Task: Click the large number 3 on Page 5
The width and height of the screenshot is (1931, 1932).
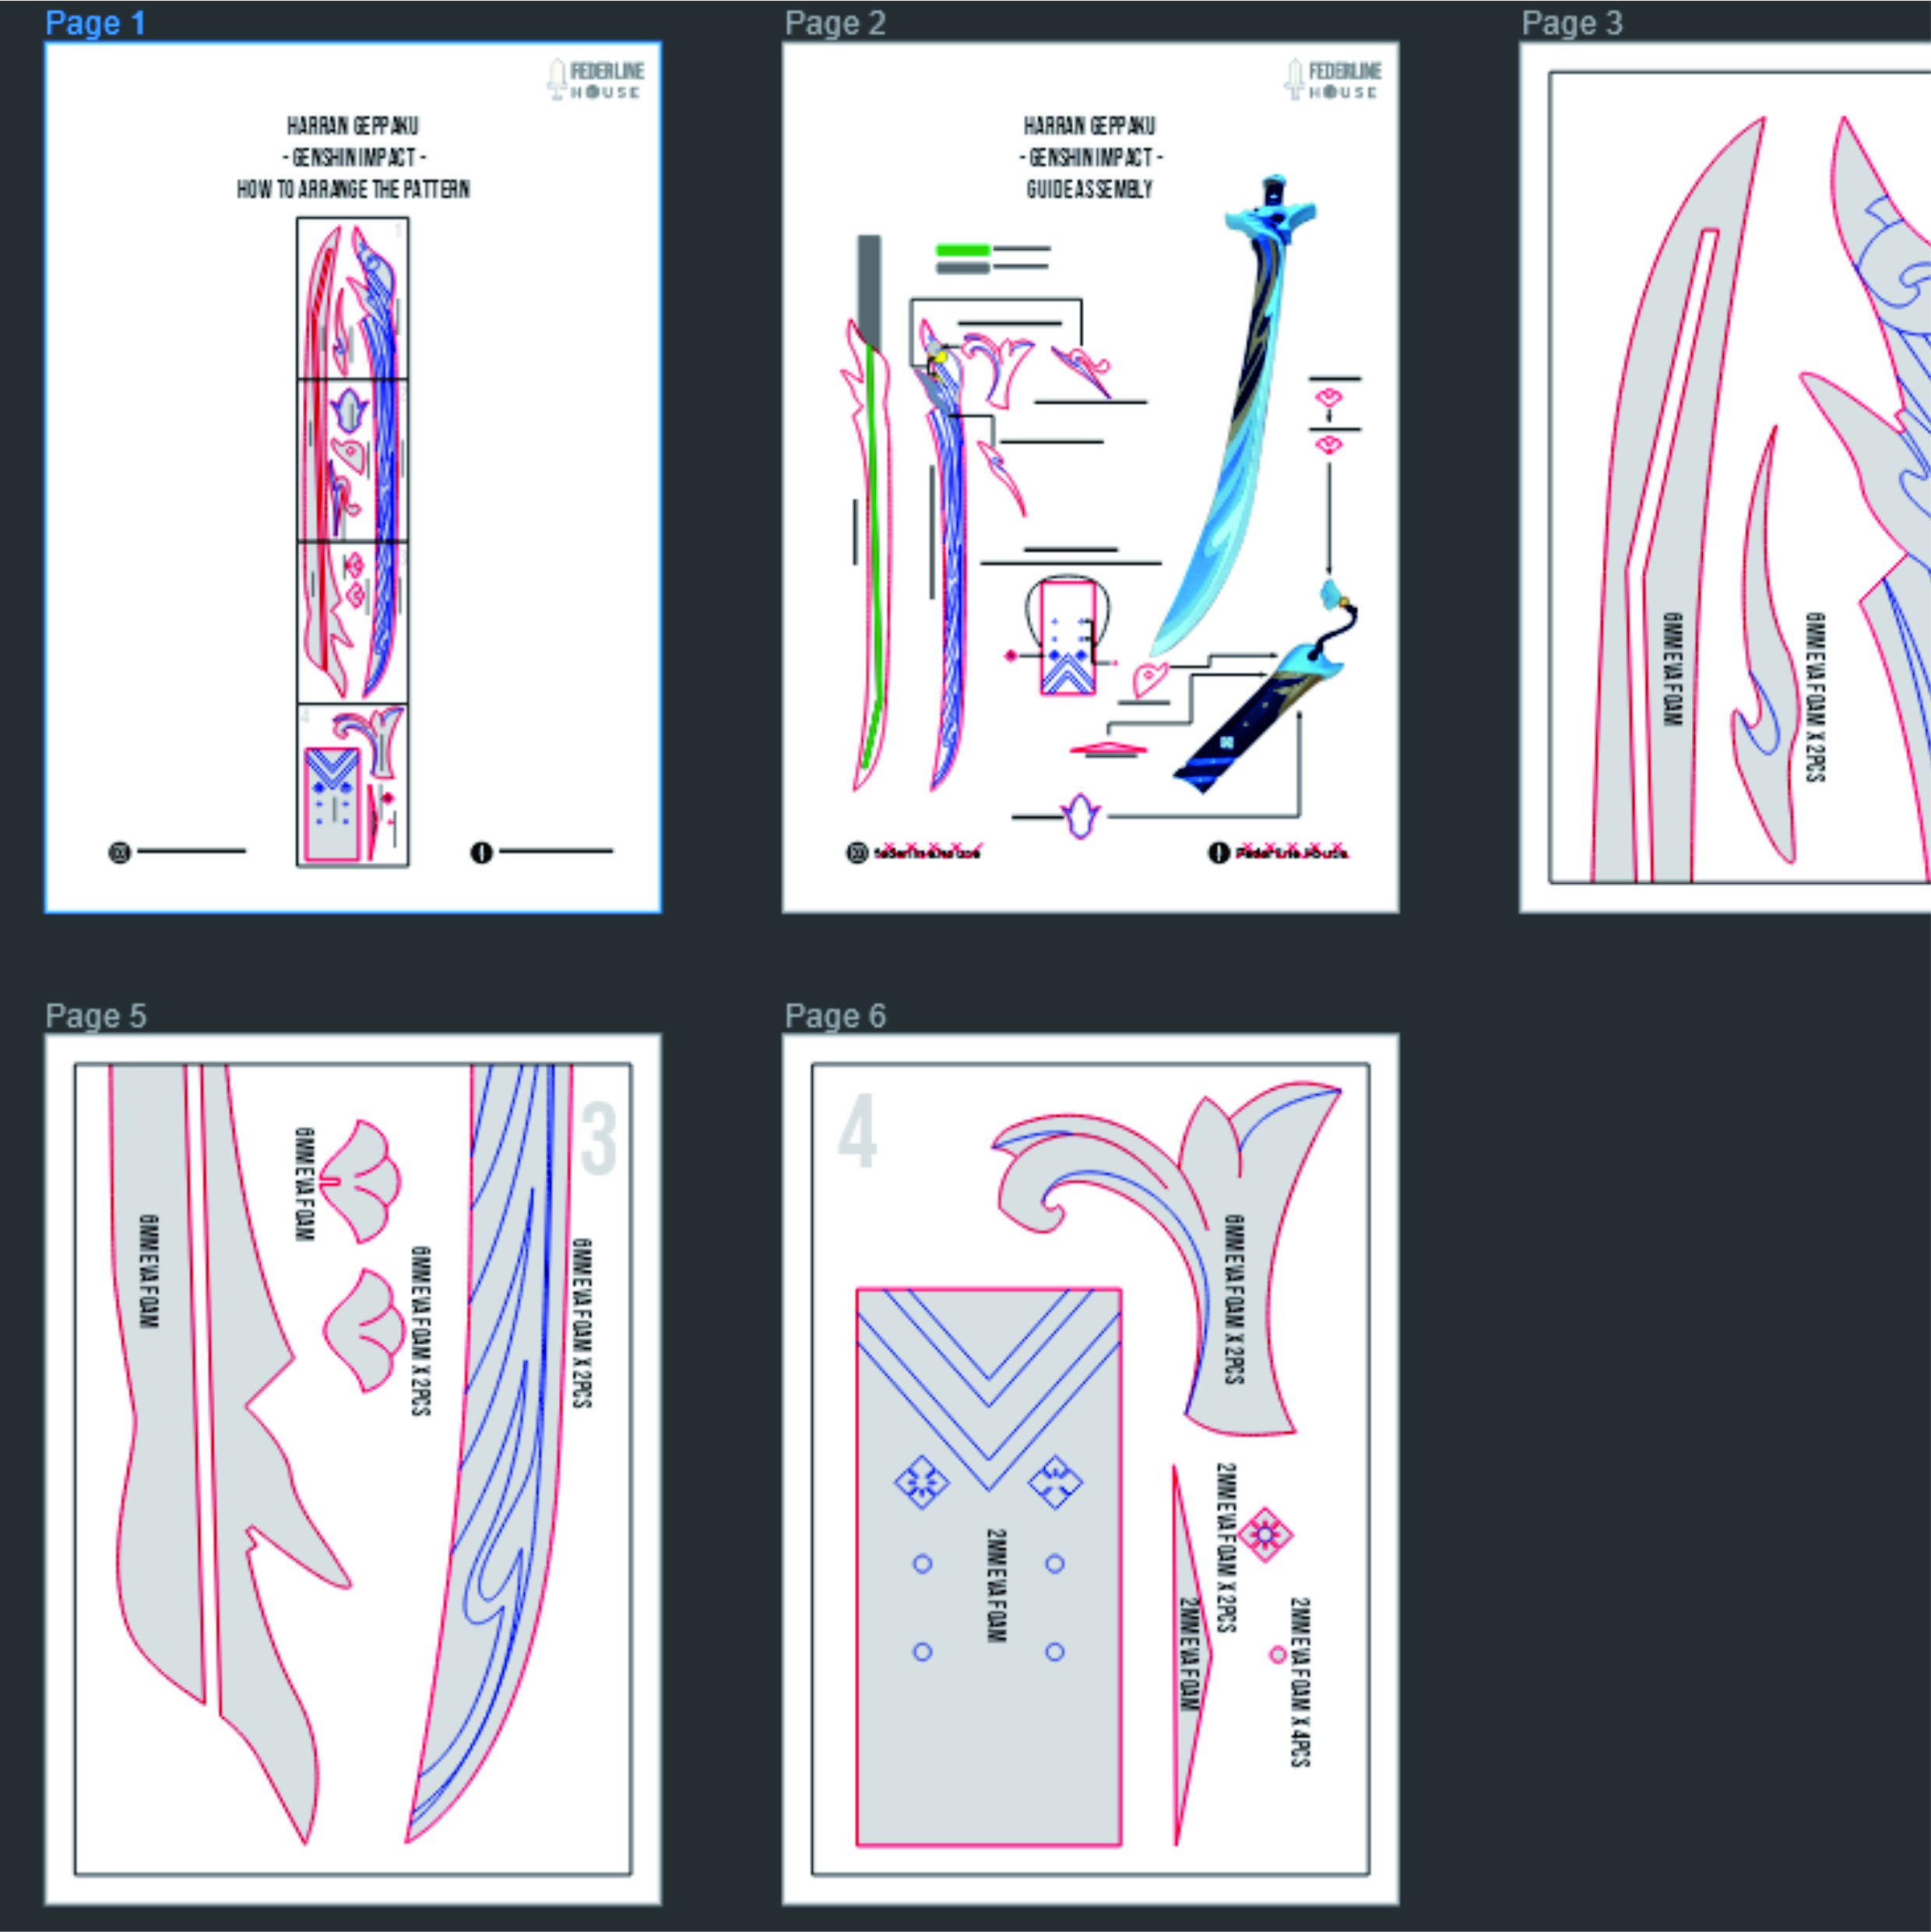Action: 598,1139
